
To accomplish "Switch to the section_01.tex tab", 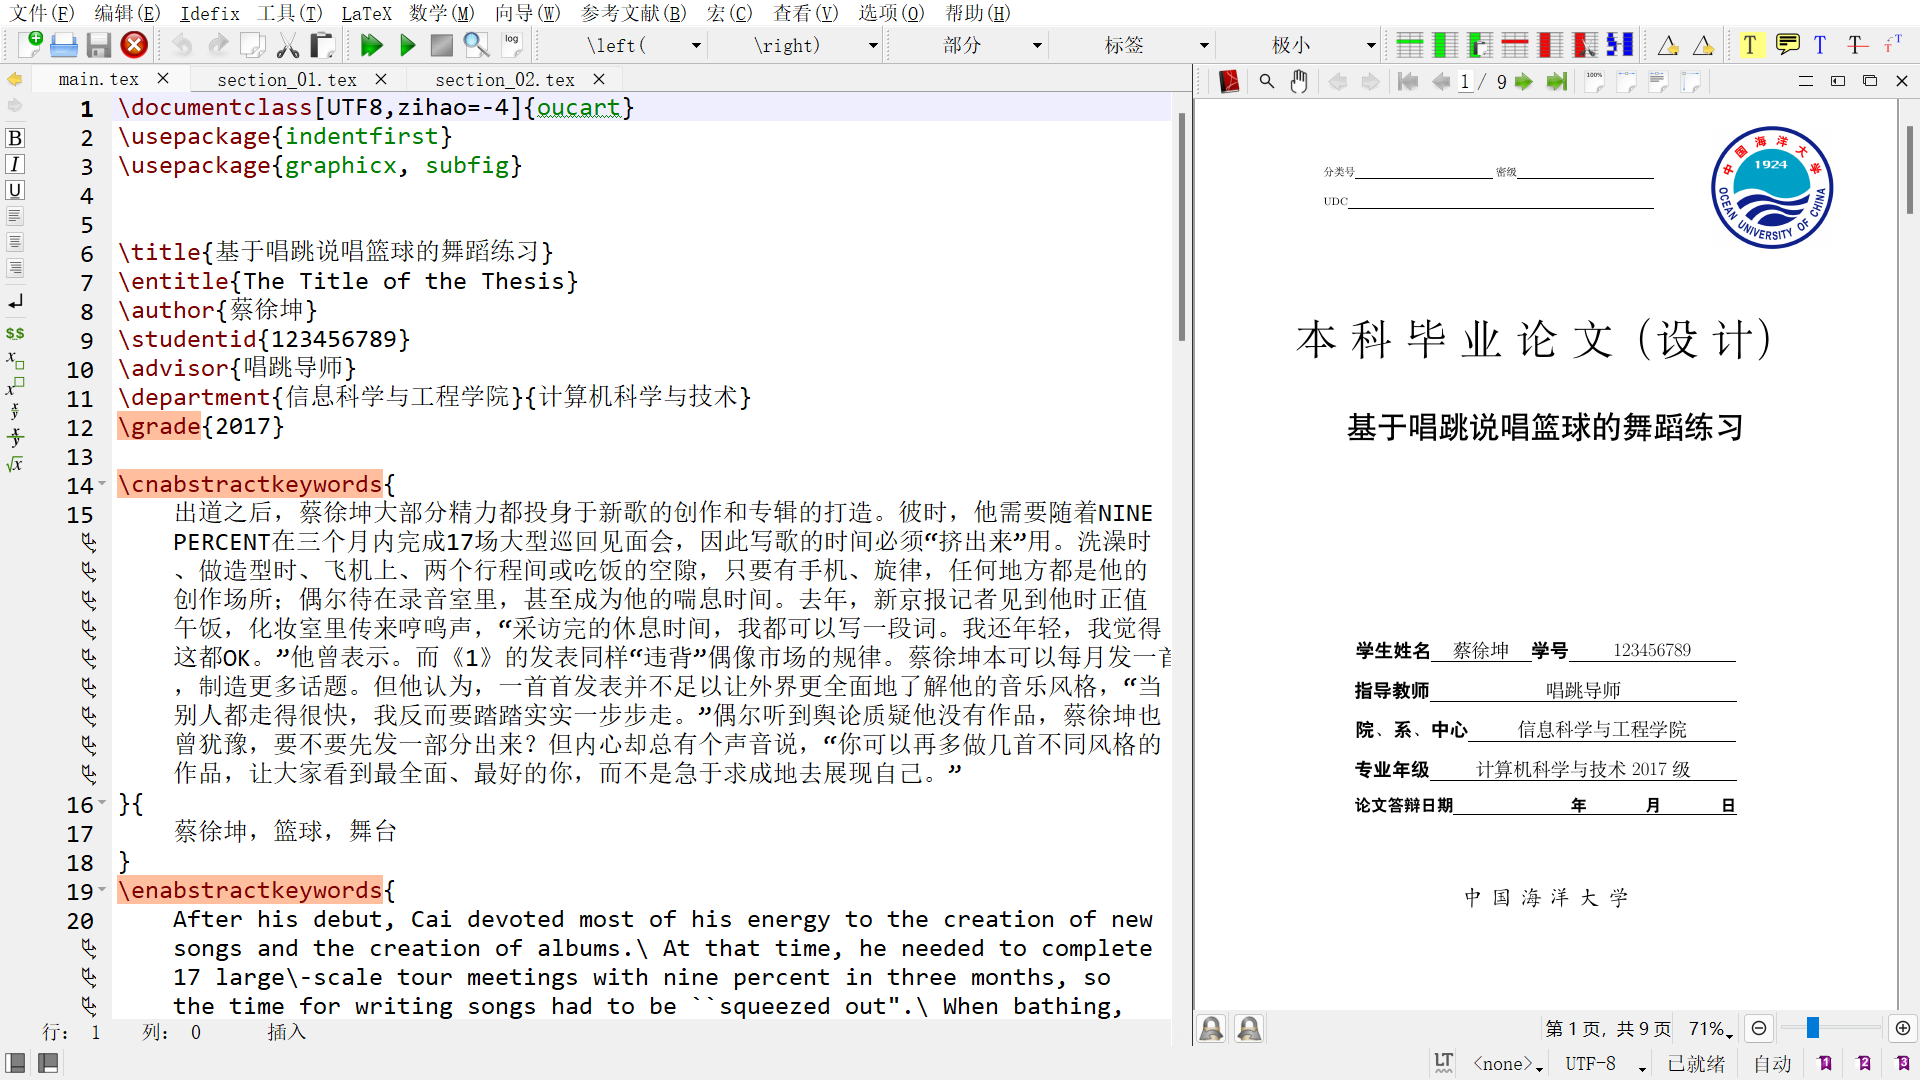I will coord(287,79).
